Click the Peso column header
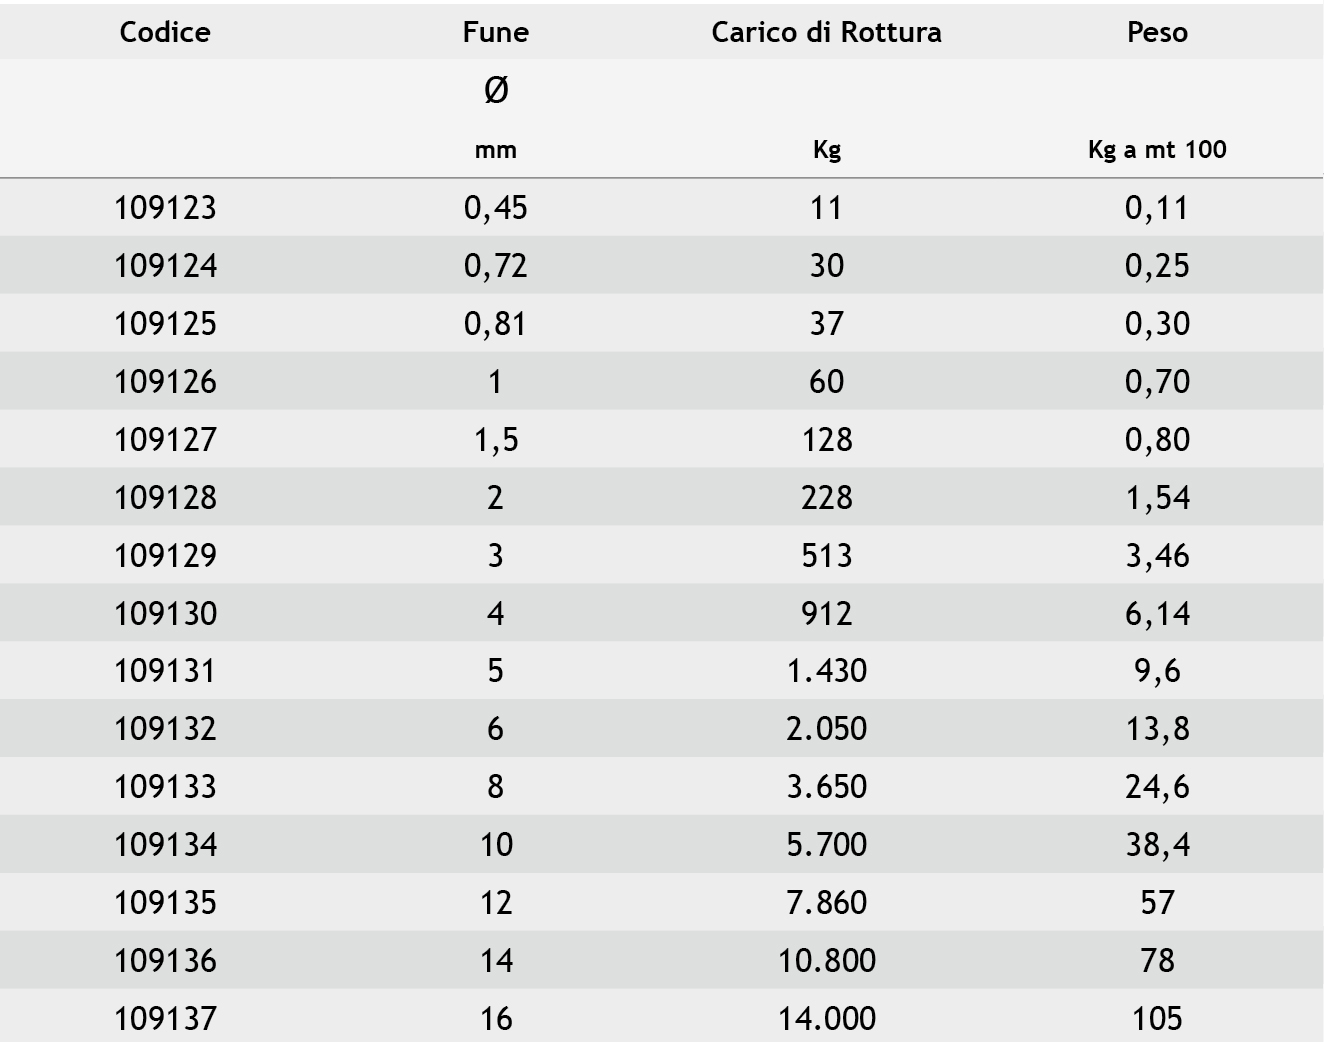Screen dimensions: 1324x1042 tap(1157, 32)
